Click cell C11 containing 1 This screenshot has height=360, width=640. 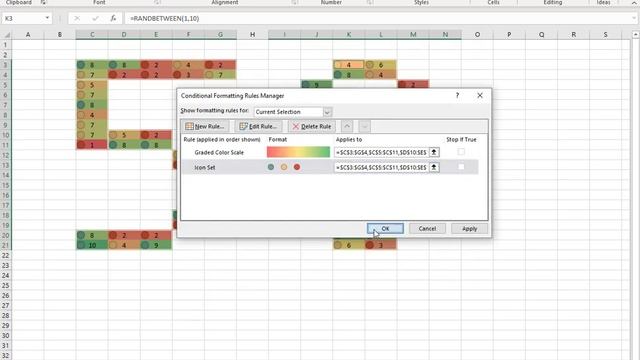[92, 145]
